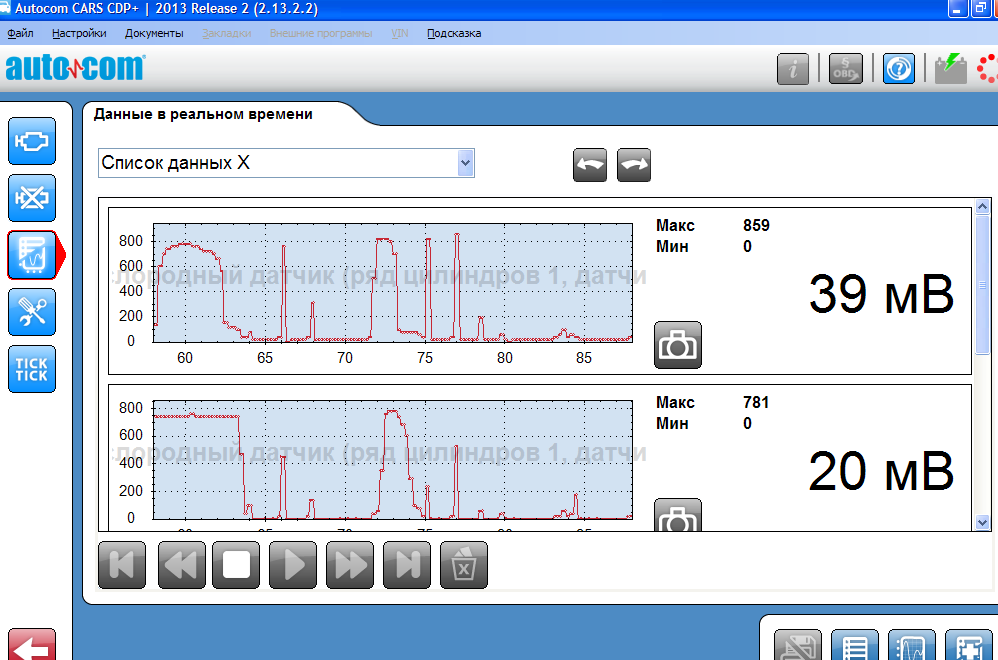Open the Настройки menu

pyautogui.click(x=79, y=33)
